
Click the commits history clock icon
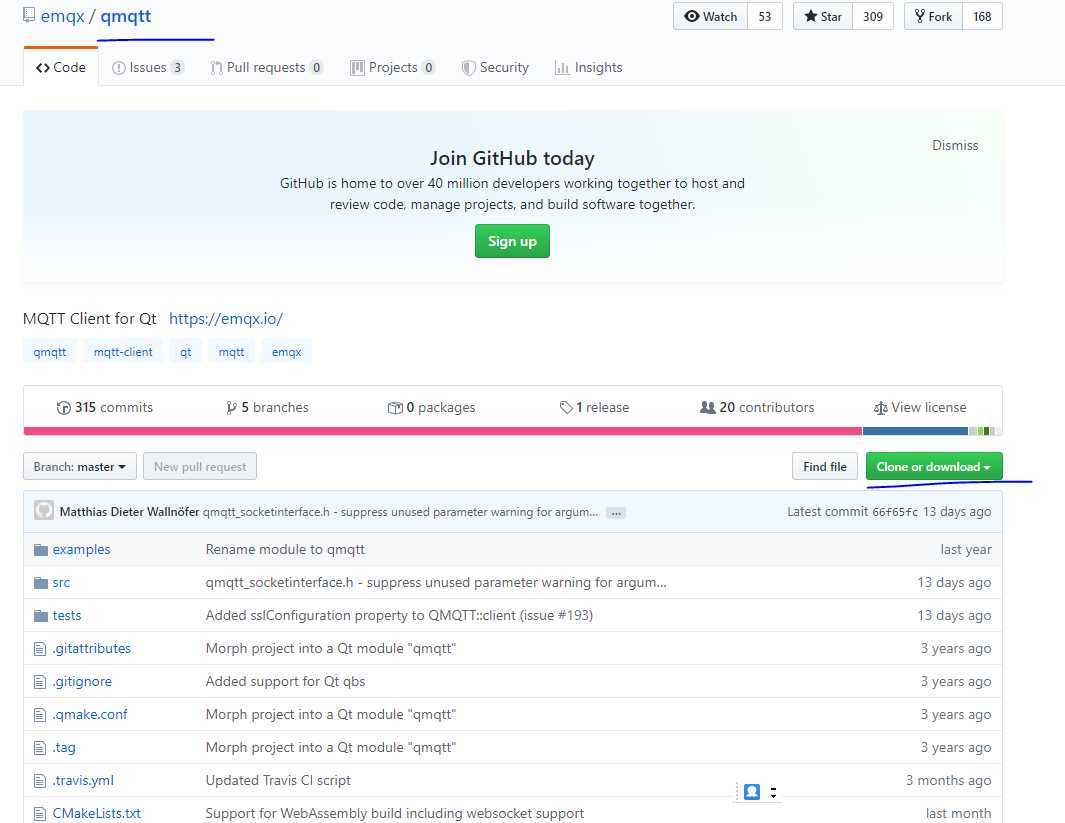coord(64,407)
